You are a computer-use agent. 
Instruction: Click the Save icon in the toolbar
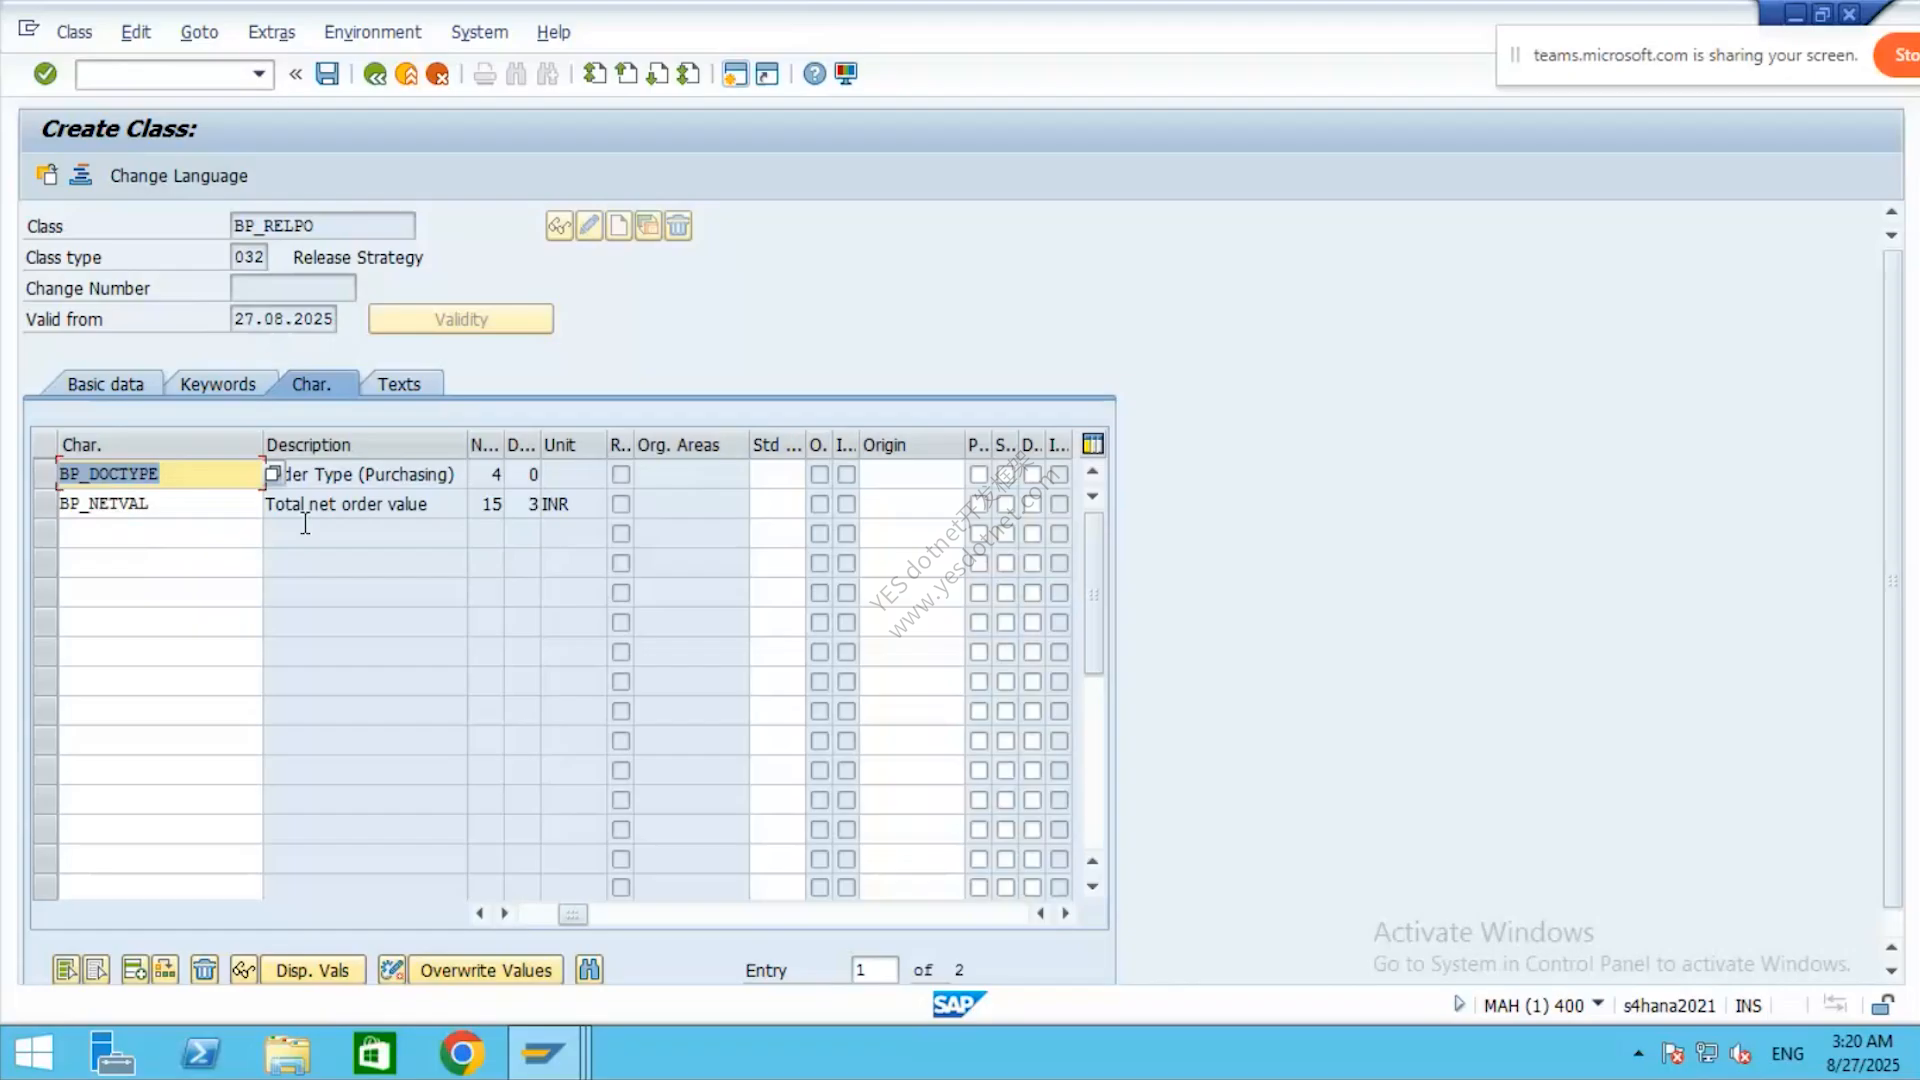(x=327, y=74)
